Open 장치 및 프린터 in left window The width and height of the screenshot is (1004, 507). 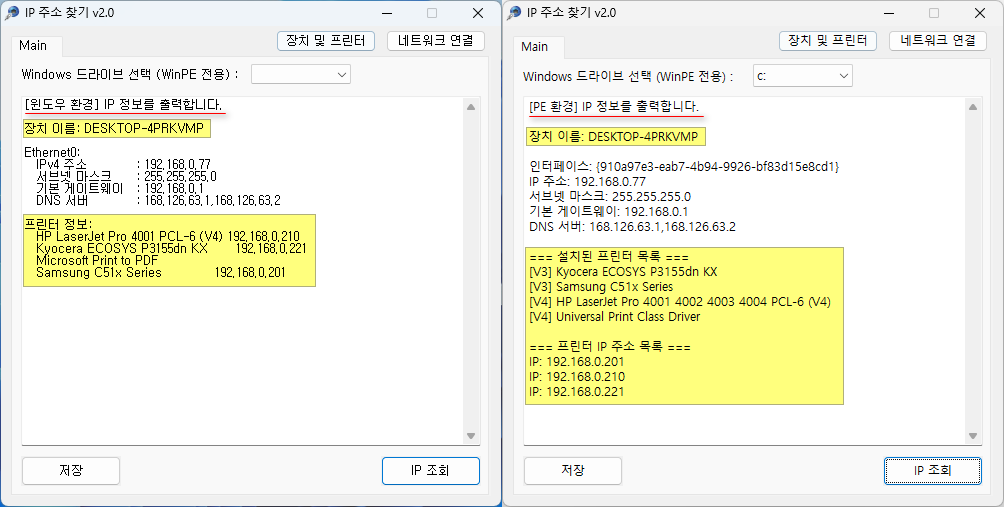tap(326, 41)
